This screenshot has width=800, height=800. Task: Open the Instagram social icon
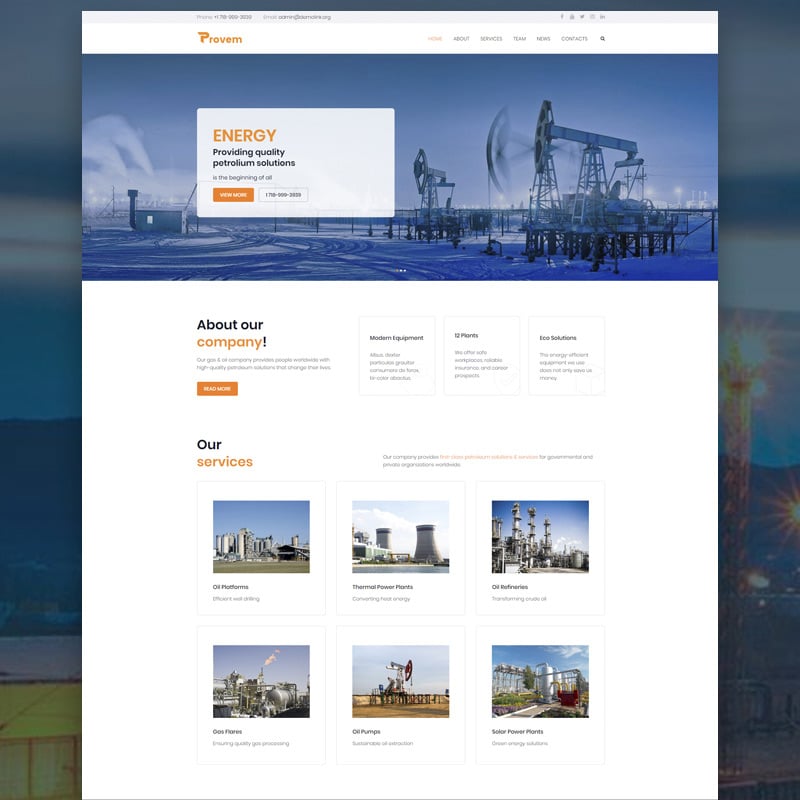(592, 17)
